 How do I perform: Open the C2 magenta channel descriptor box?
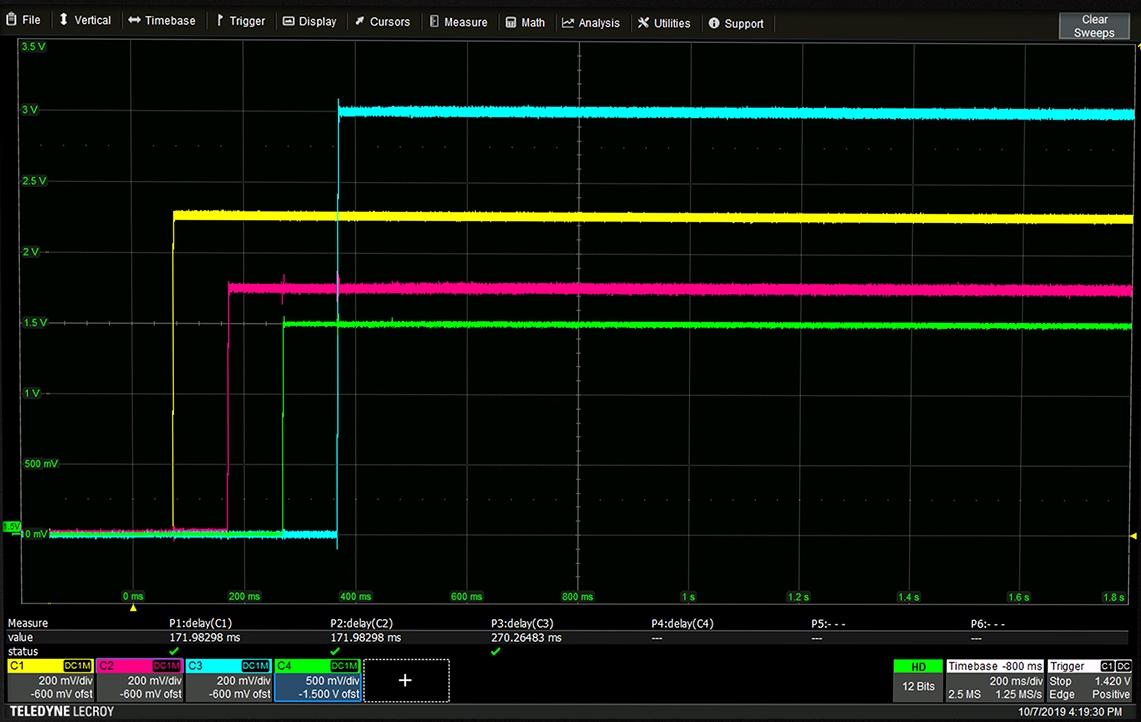140,680
